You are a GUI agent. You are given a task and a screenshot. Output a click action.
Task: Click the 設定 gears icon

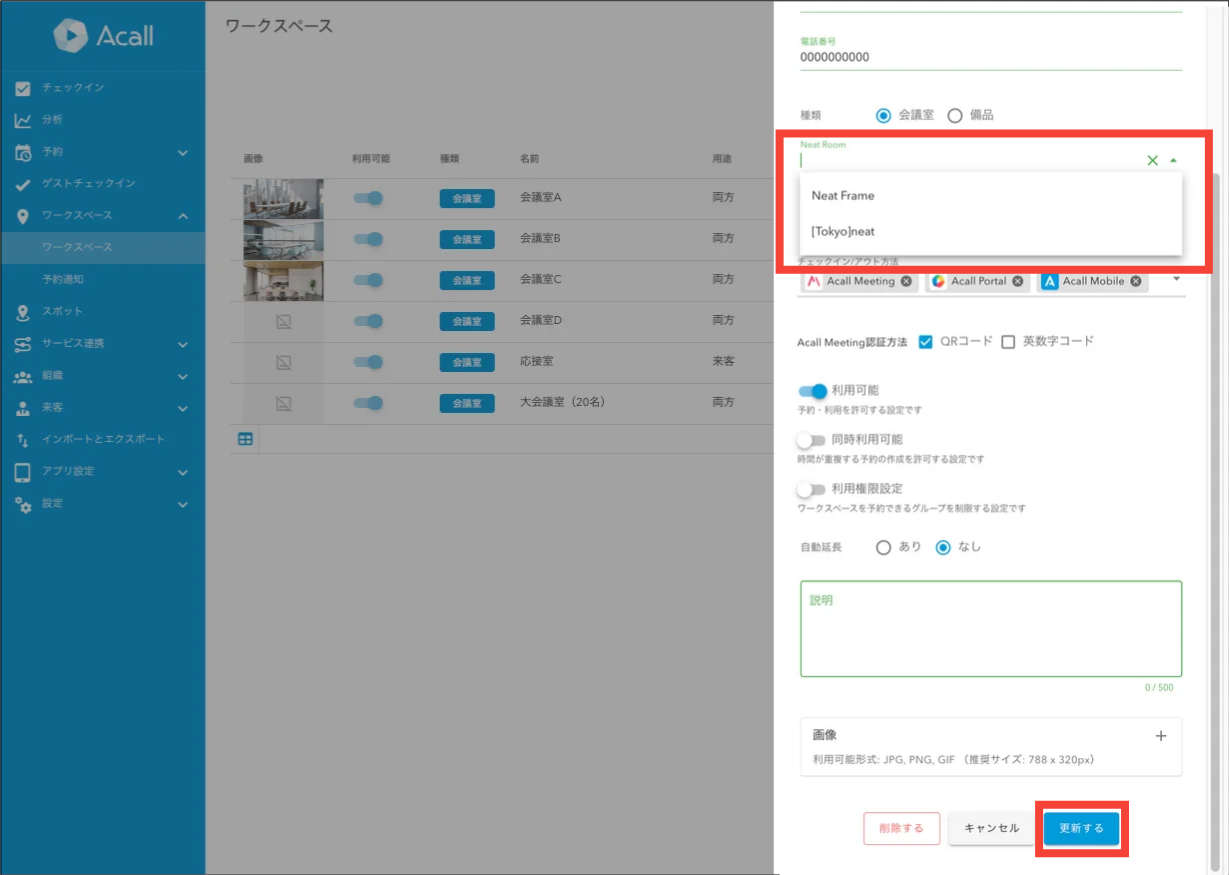[23, 504]
